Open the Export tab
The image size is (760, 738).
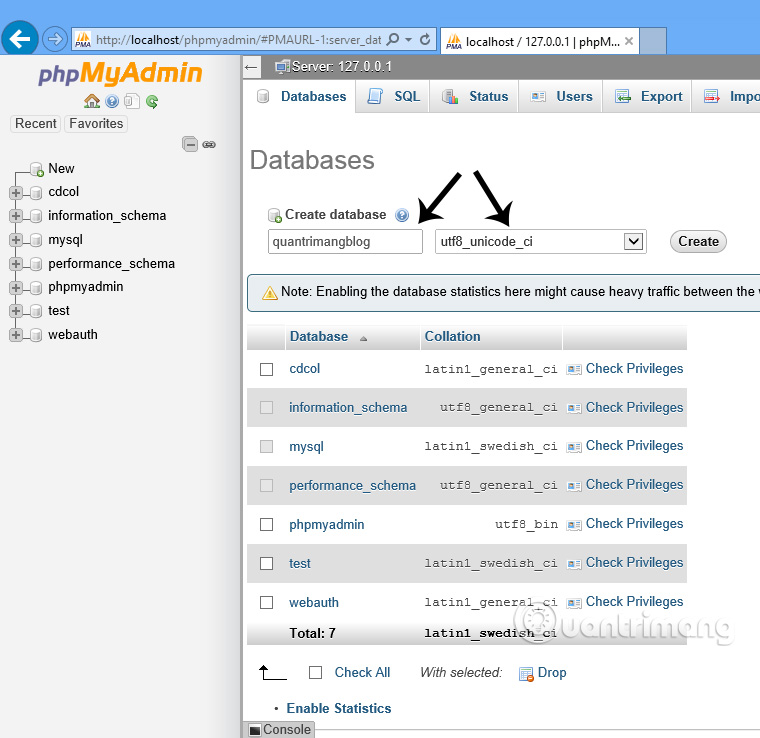pyautogui.click(x=647, y=96)
